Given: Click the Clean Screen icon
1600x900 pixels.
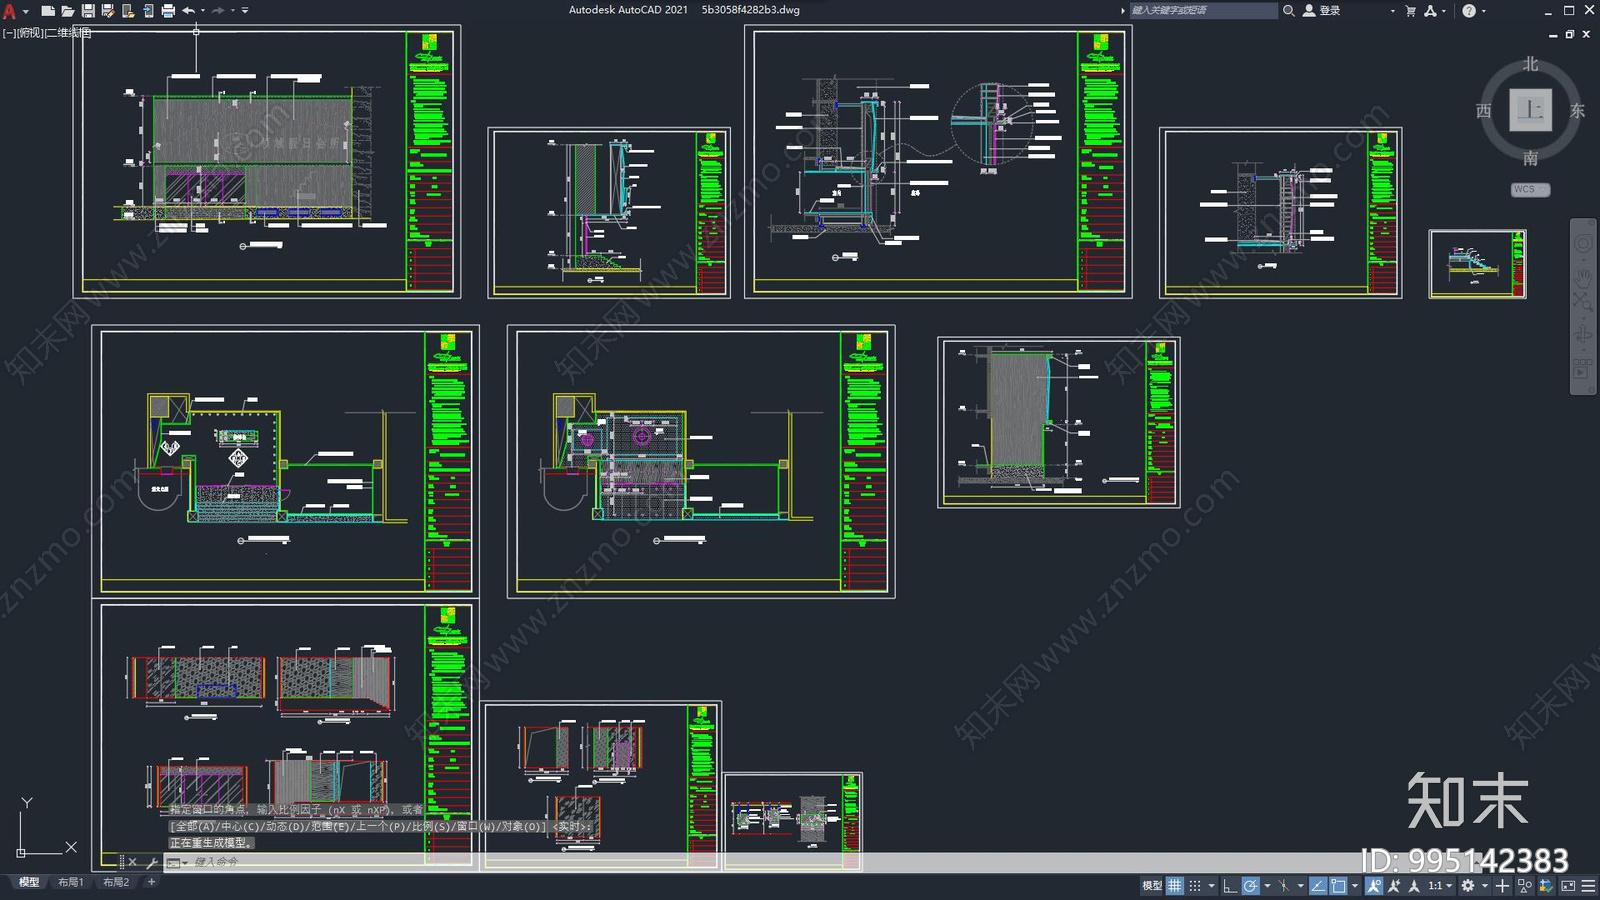Looking at the screenshot, I should [x=1568, y=886].
